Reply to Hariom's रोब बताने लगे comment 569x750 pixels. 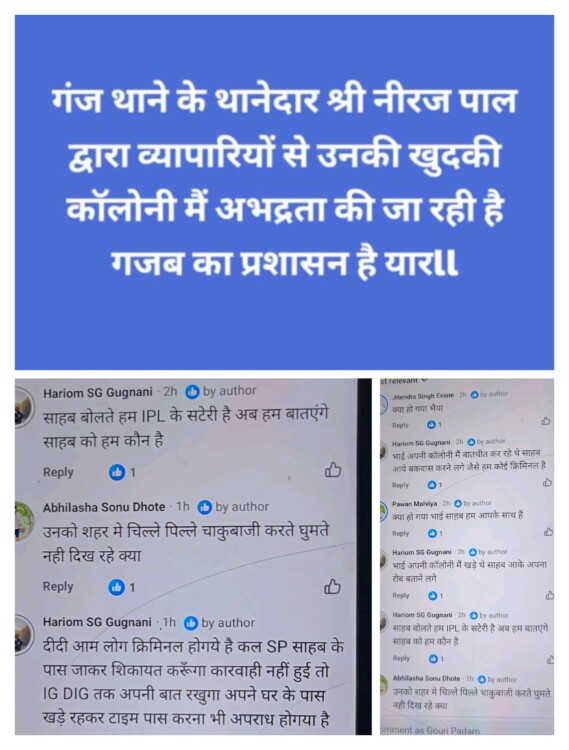(401, 595)
